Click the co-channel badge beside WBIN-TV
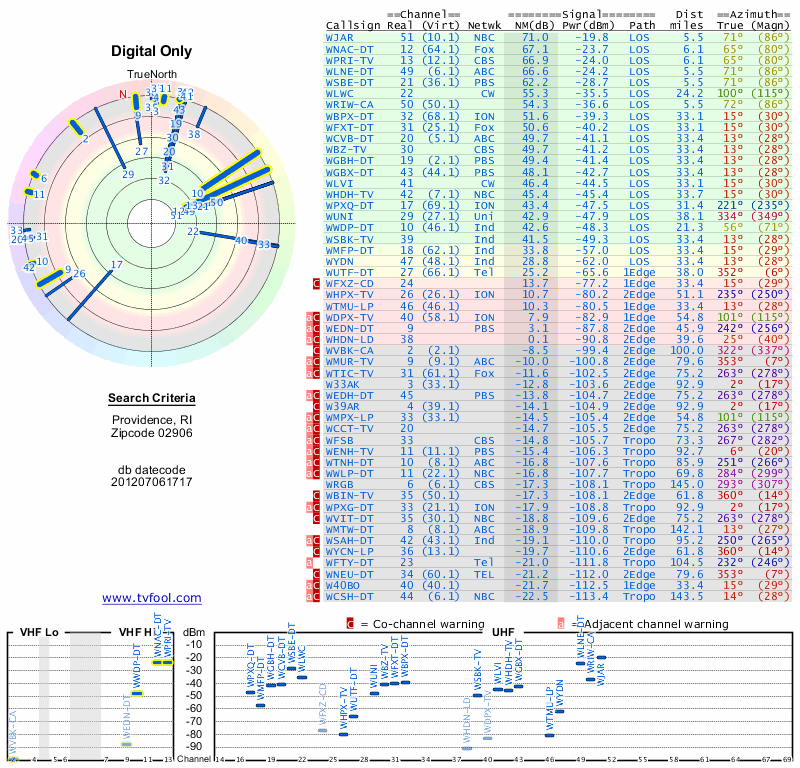Image resolution: width=800 pixels, height=768 pixels. click(316, 496)
